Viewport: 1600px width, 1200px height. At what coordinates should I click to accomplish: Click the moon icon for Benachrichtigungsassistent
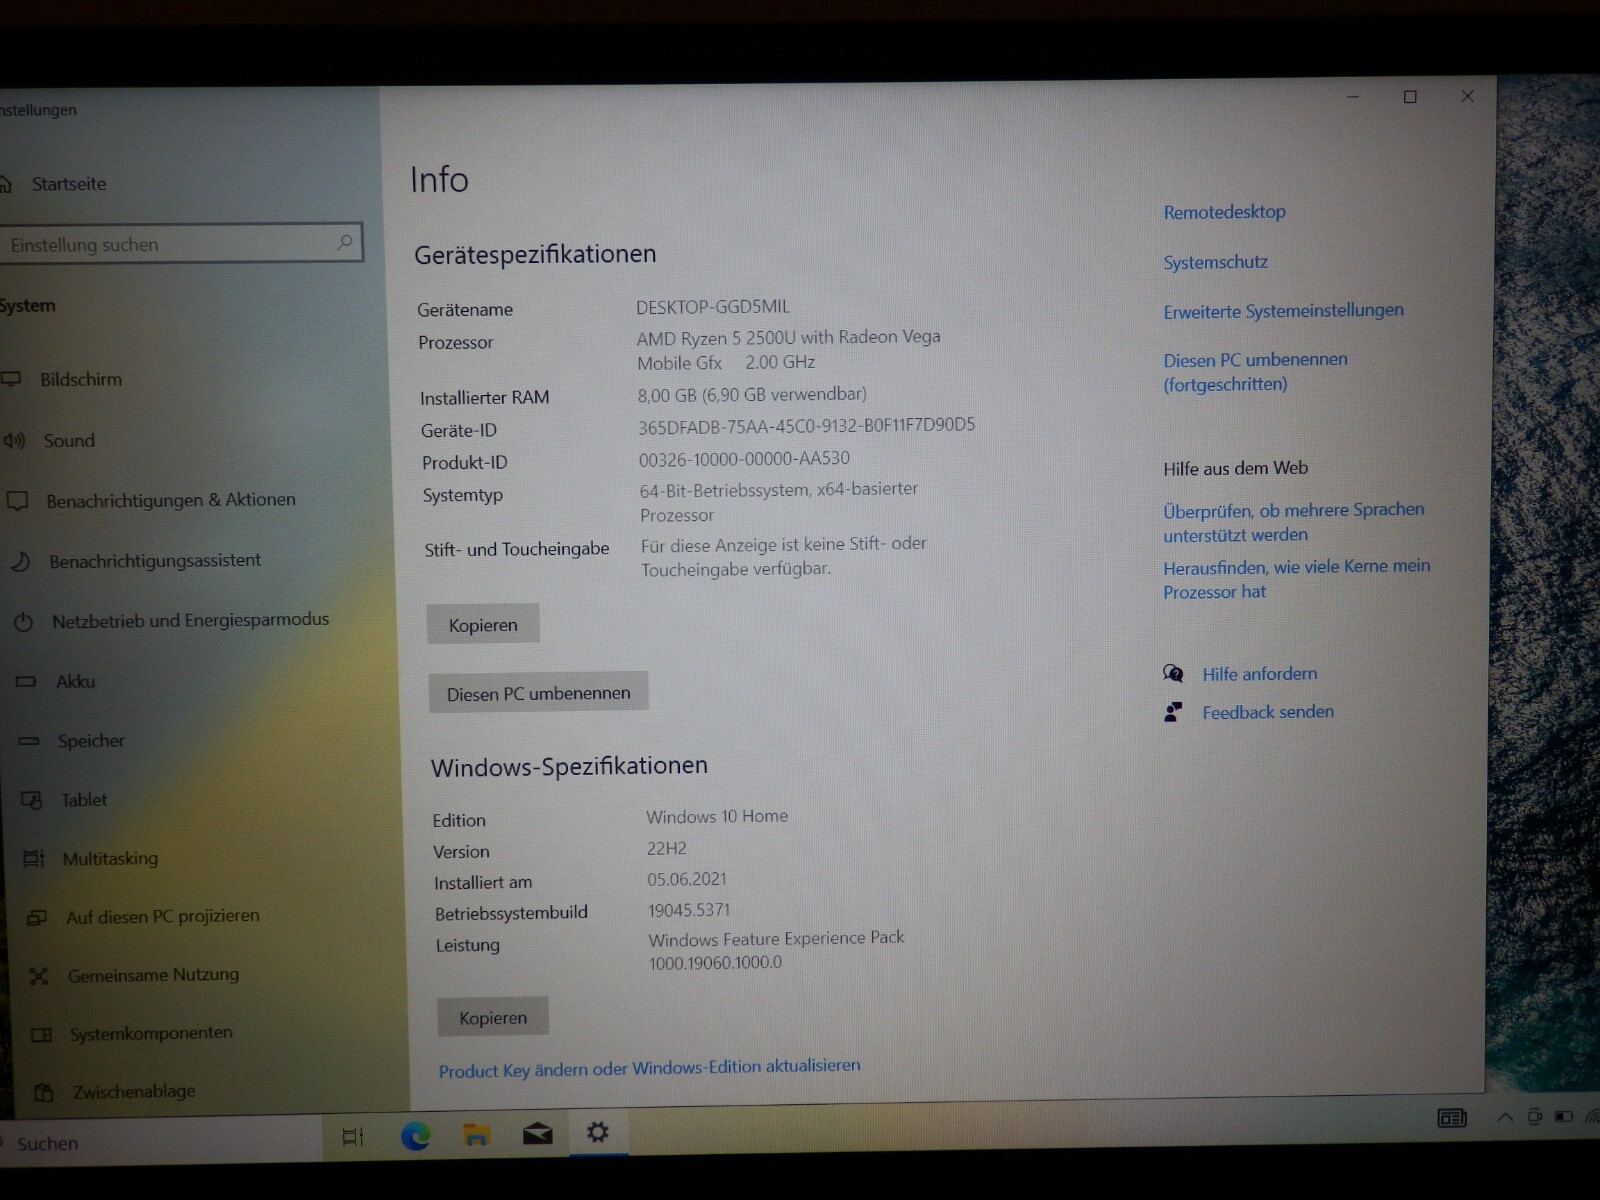[x=21, y=562]
